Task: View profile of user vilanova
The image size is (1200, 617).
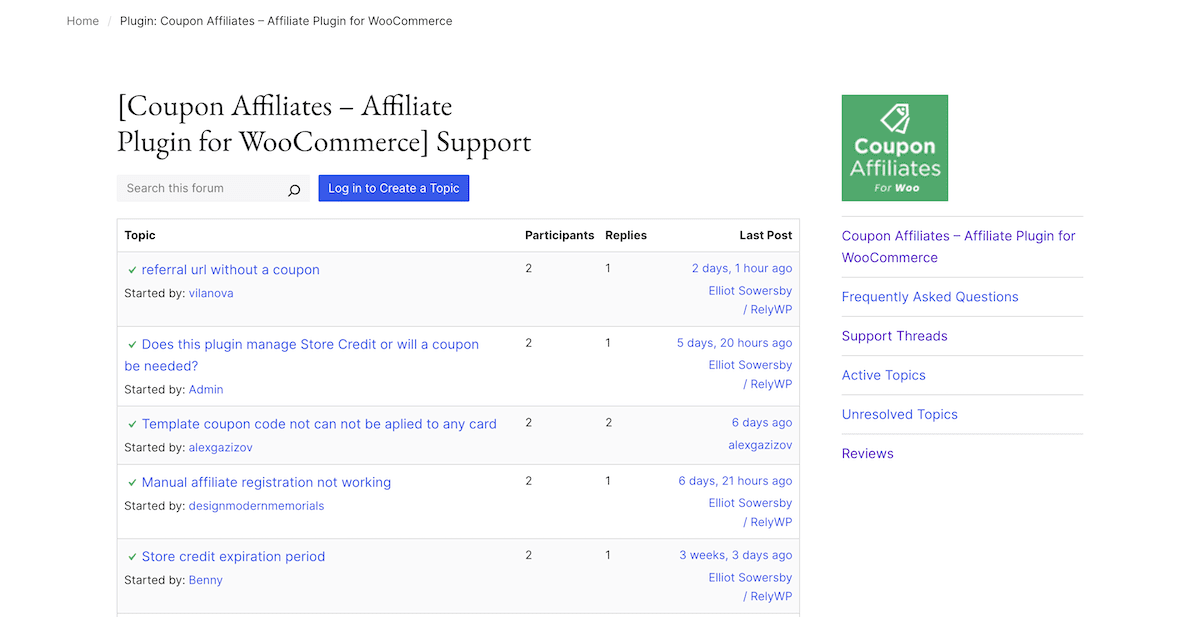Action: 211,293
